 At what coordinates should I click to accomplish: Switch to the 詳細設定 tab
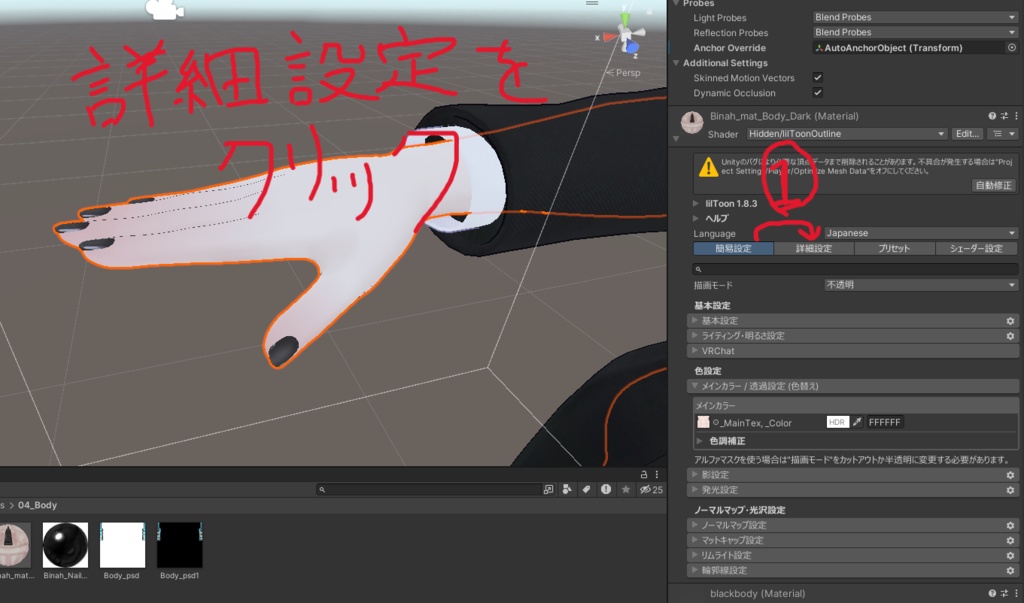(814, 248)
